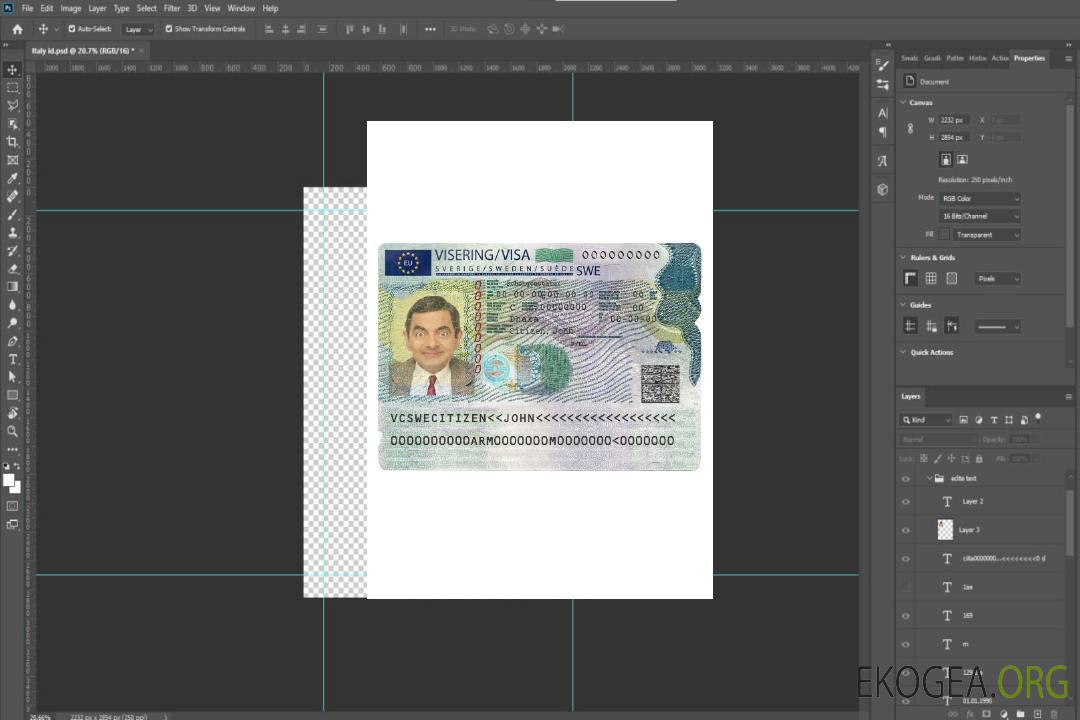Collapse the Canvas section
Viewport: 1080px width, 720px height.
[x=903, y=102]
